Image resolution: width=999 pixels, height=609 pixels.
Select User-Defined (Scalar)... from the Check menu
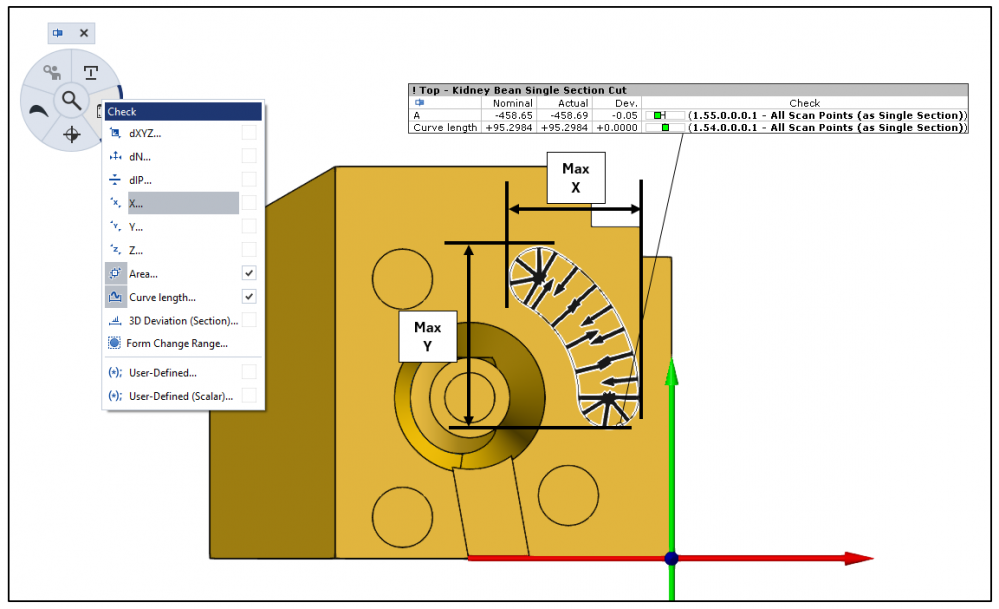[180, 396]
